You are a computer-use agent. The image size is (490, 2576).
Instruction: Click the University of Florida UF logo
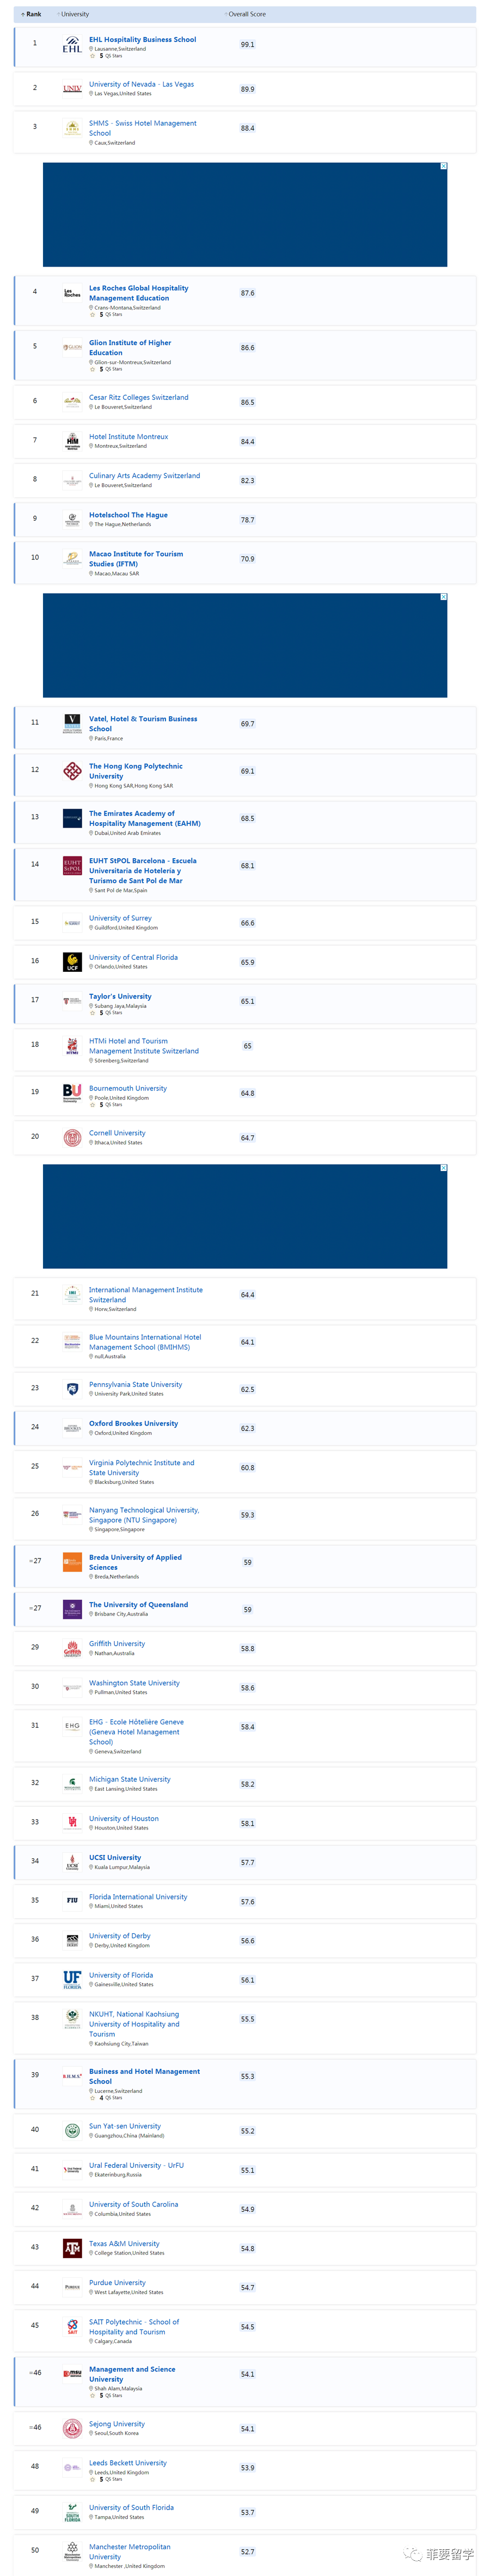[x=72, y=1979]
